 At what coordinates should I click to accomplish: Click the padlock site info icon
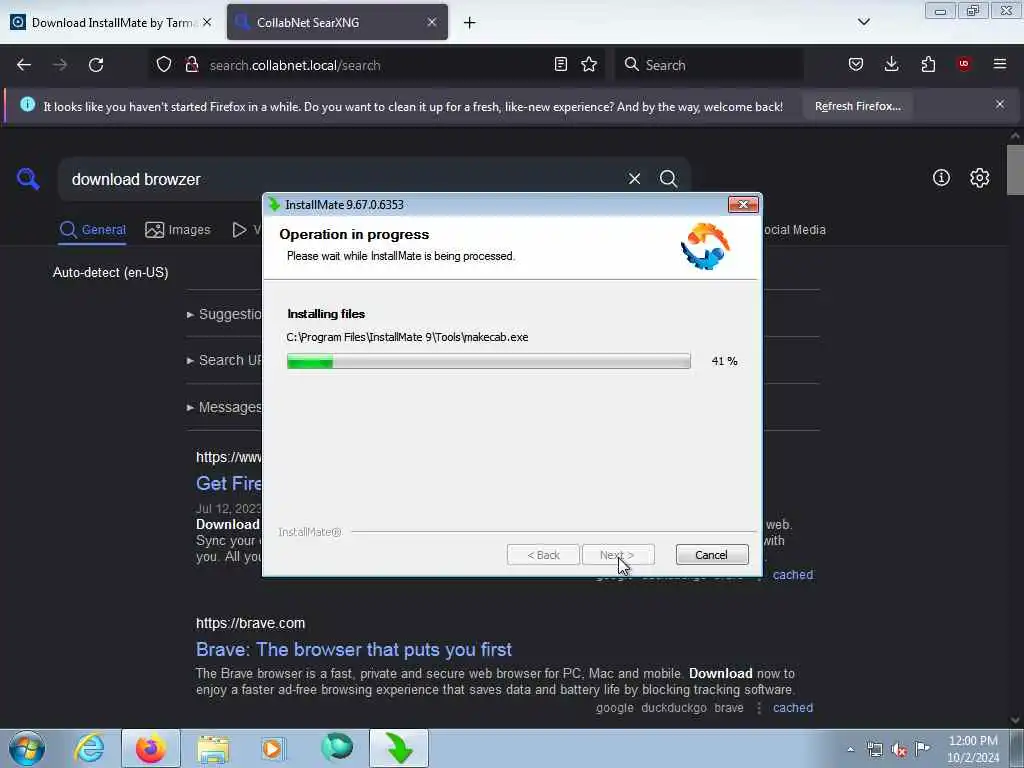coord(191,64)
